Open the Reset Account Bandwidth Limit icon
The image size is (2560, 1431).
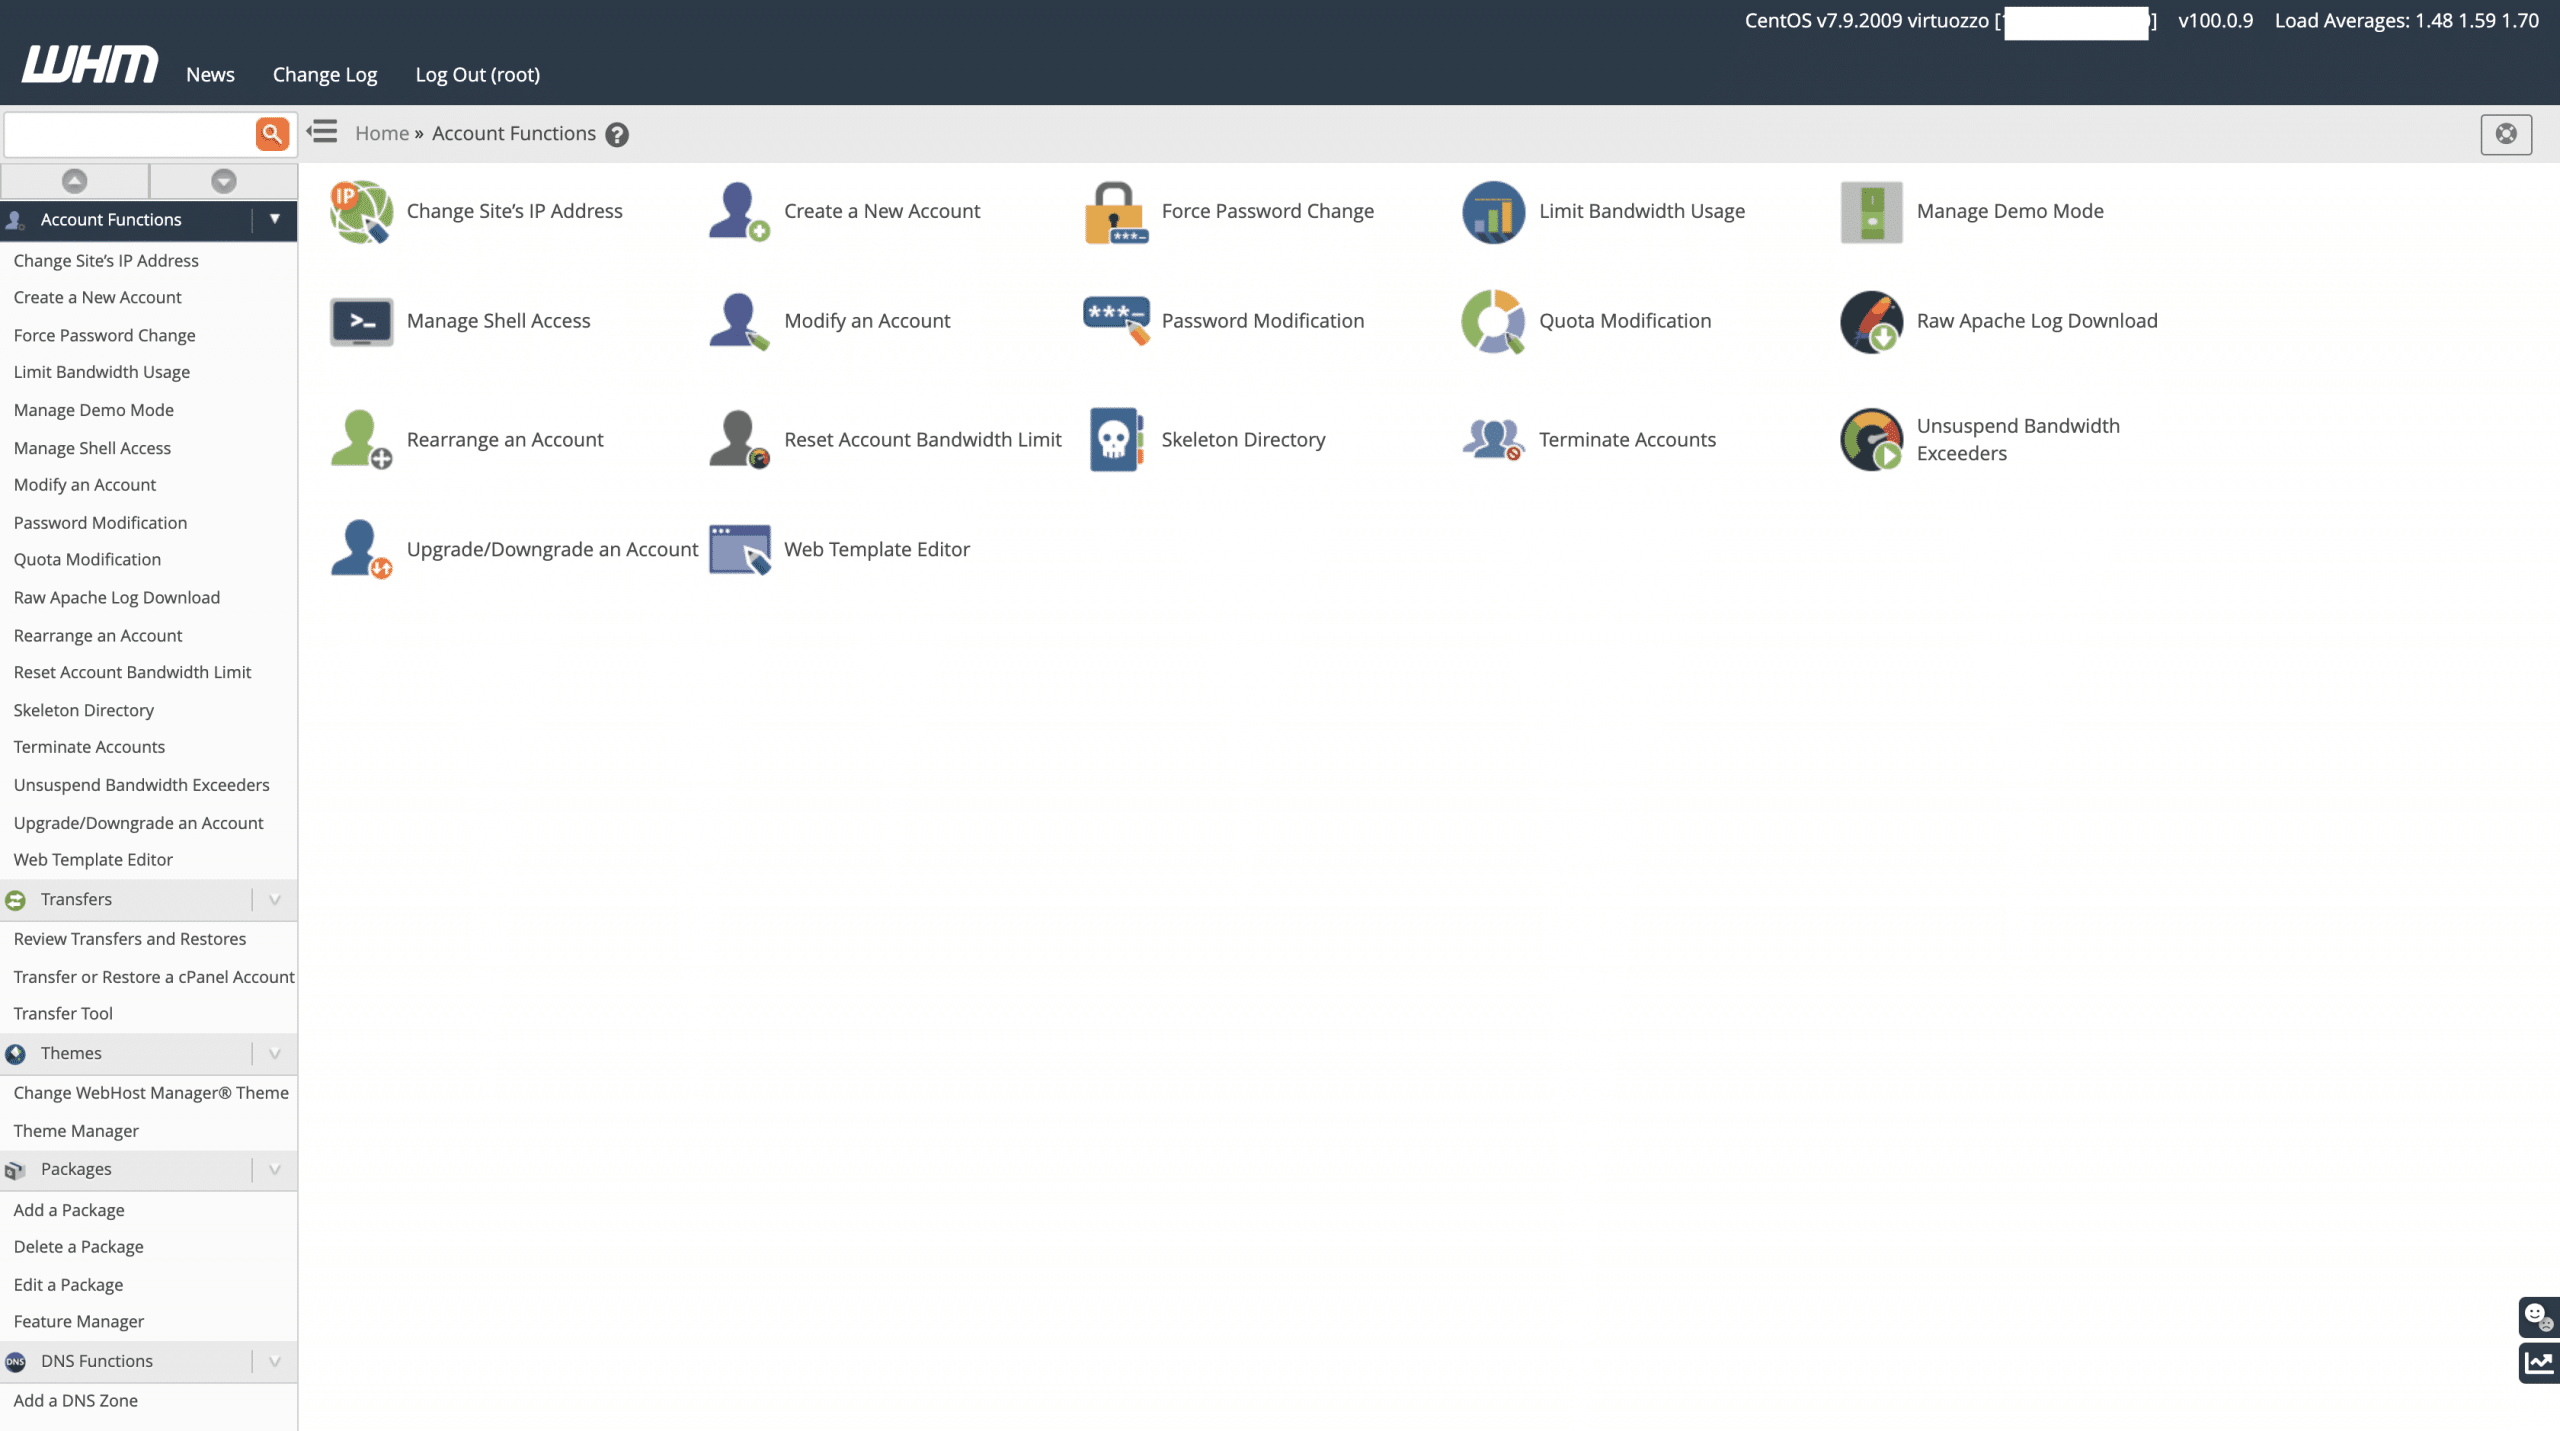pyautogui.click(x=739, y=439)
